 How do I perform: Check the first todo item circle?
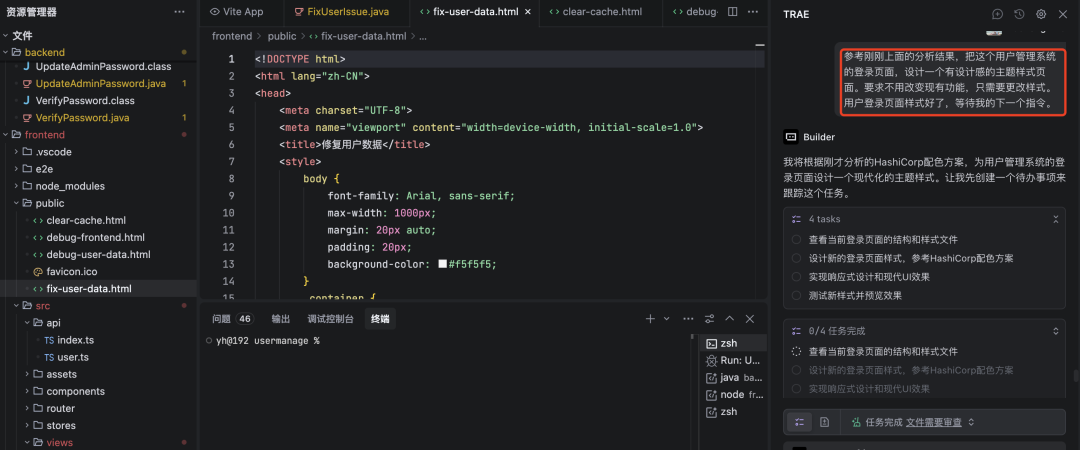[796, 240]
